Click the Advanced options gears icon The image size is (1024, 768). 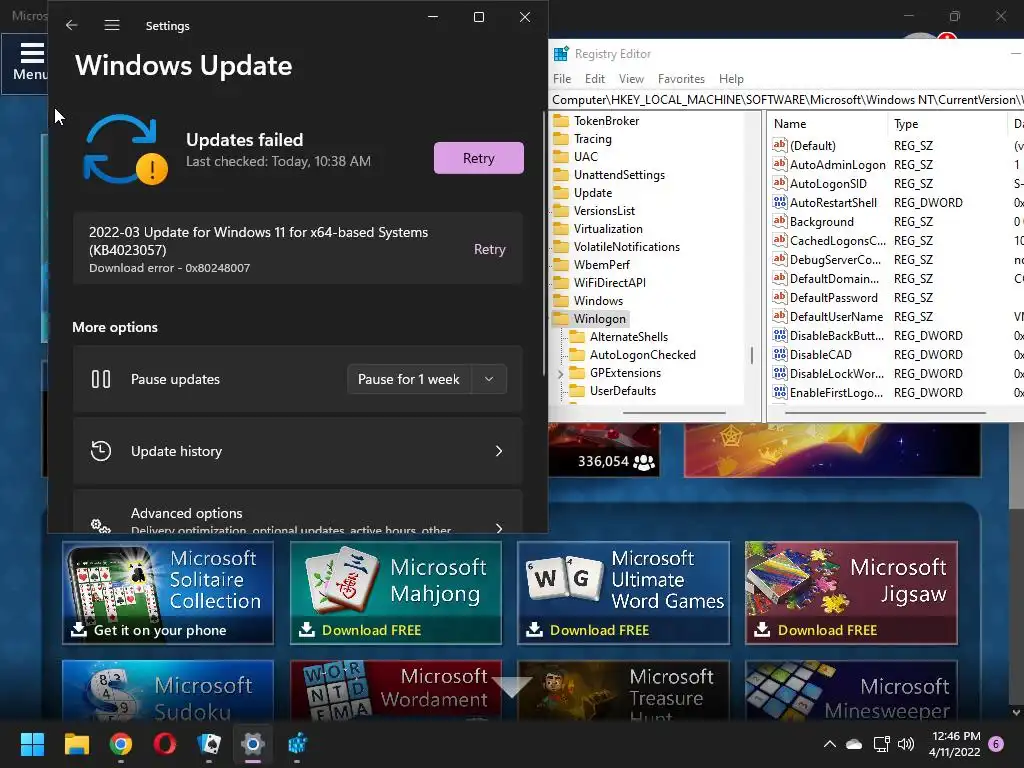pos(101,525)
